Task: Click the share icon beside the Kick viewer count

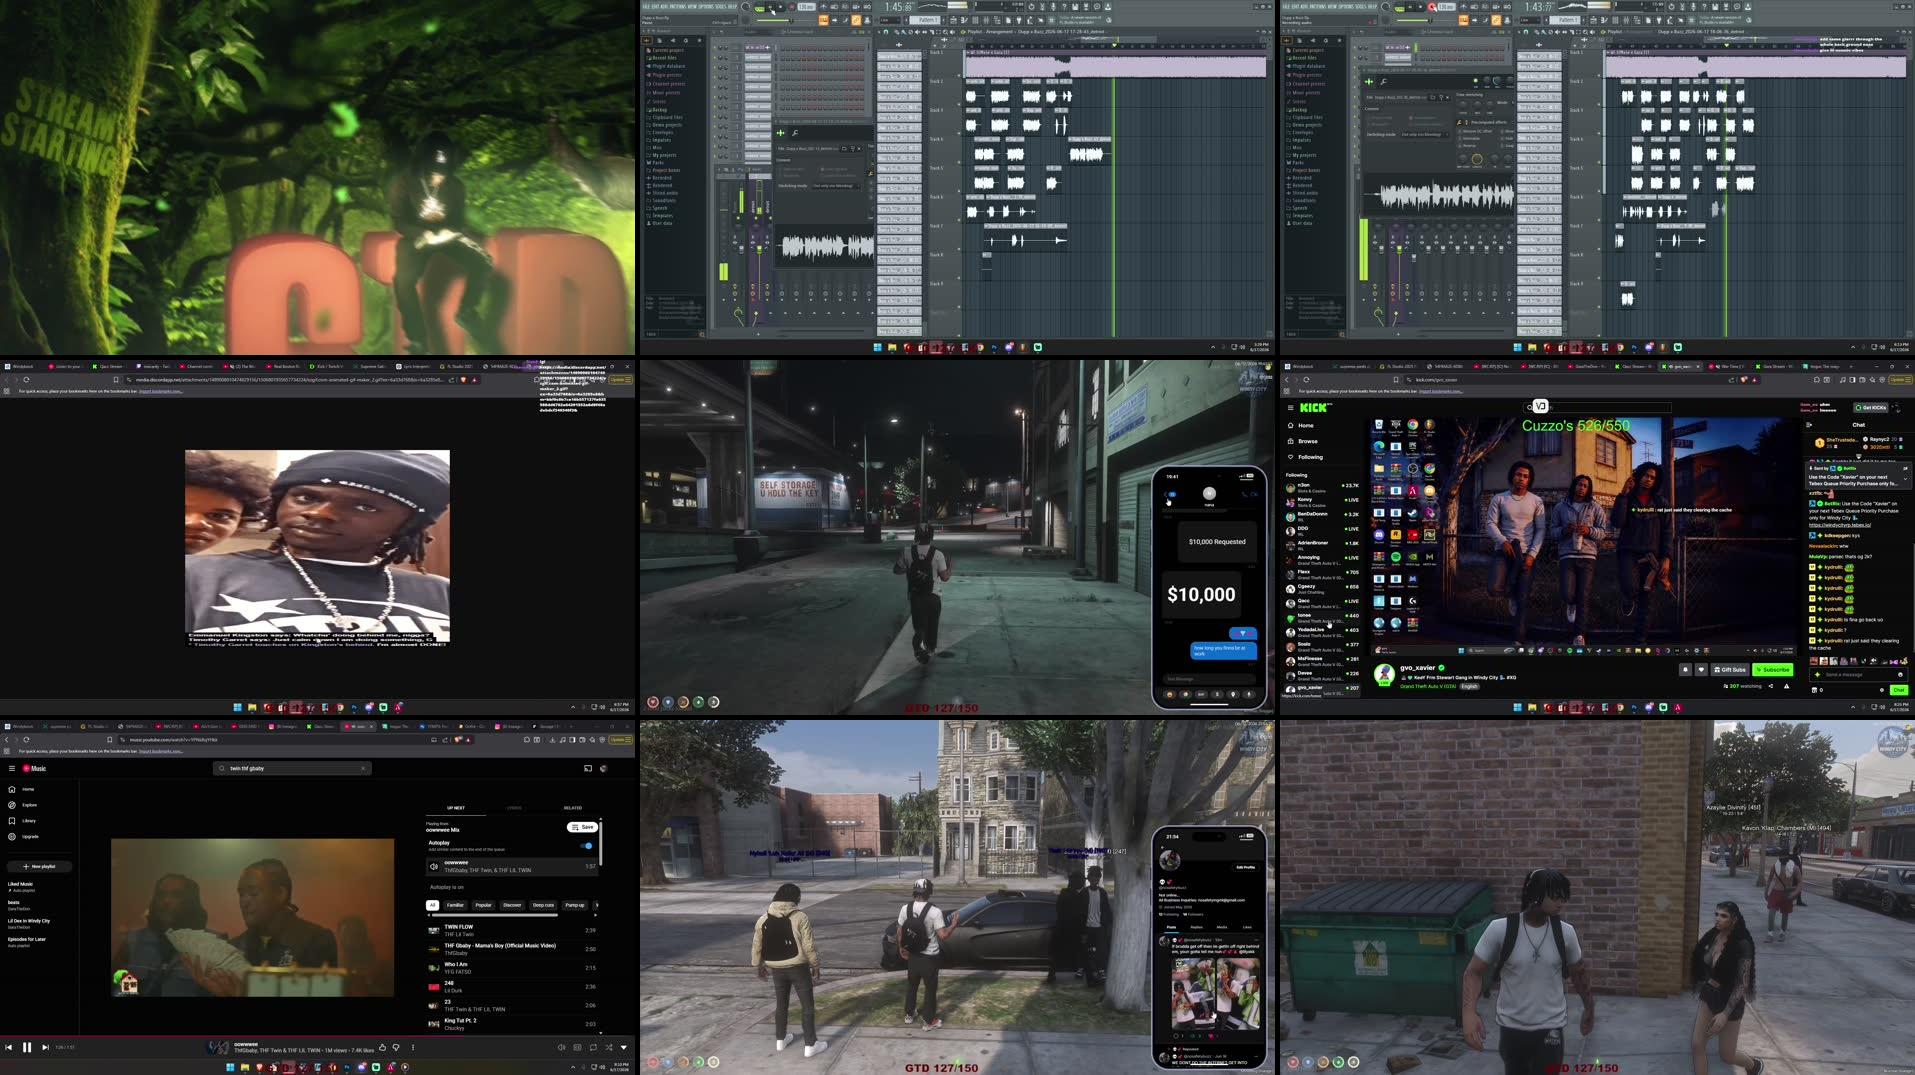Action: (1771, 686)
